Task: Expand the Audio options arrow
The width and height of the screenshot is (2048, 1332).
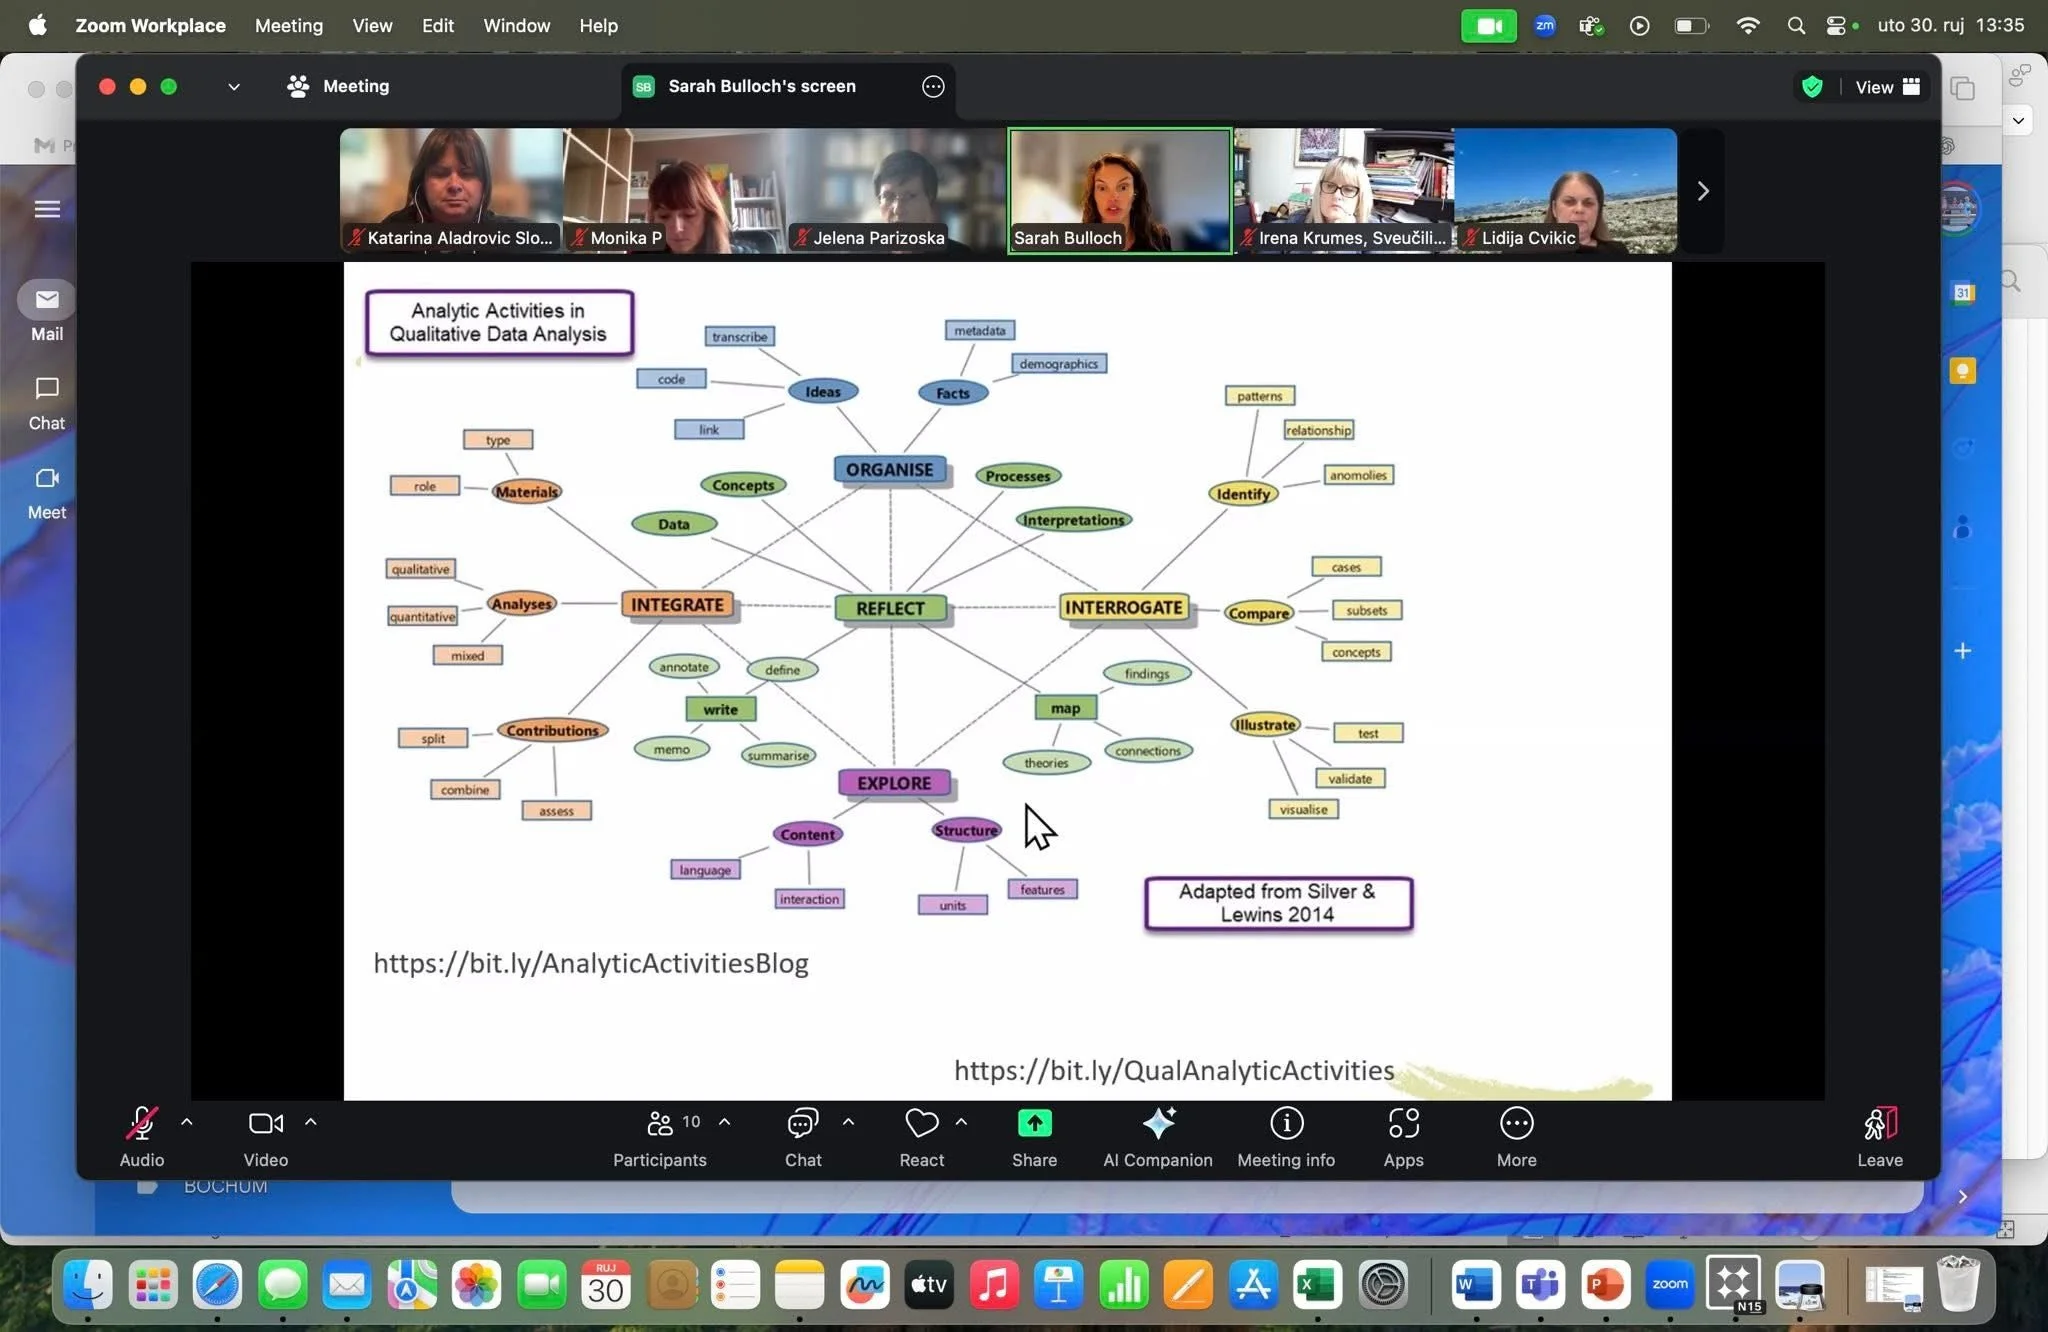Action: point(187,1122)
